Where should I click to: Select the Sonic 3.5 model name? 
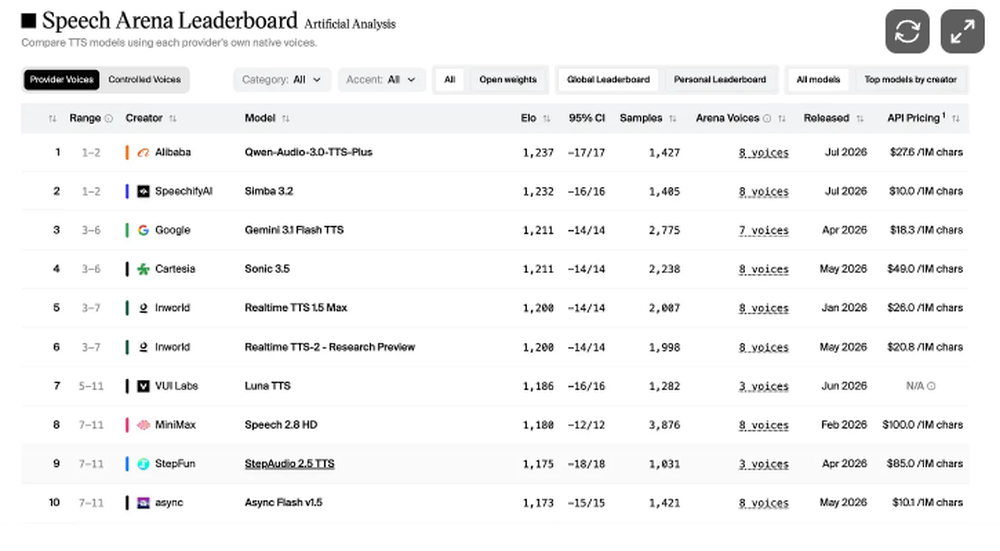coord(267,269)
